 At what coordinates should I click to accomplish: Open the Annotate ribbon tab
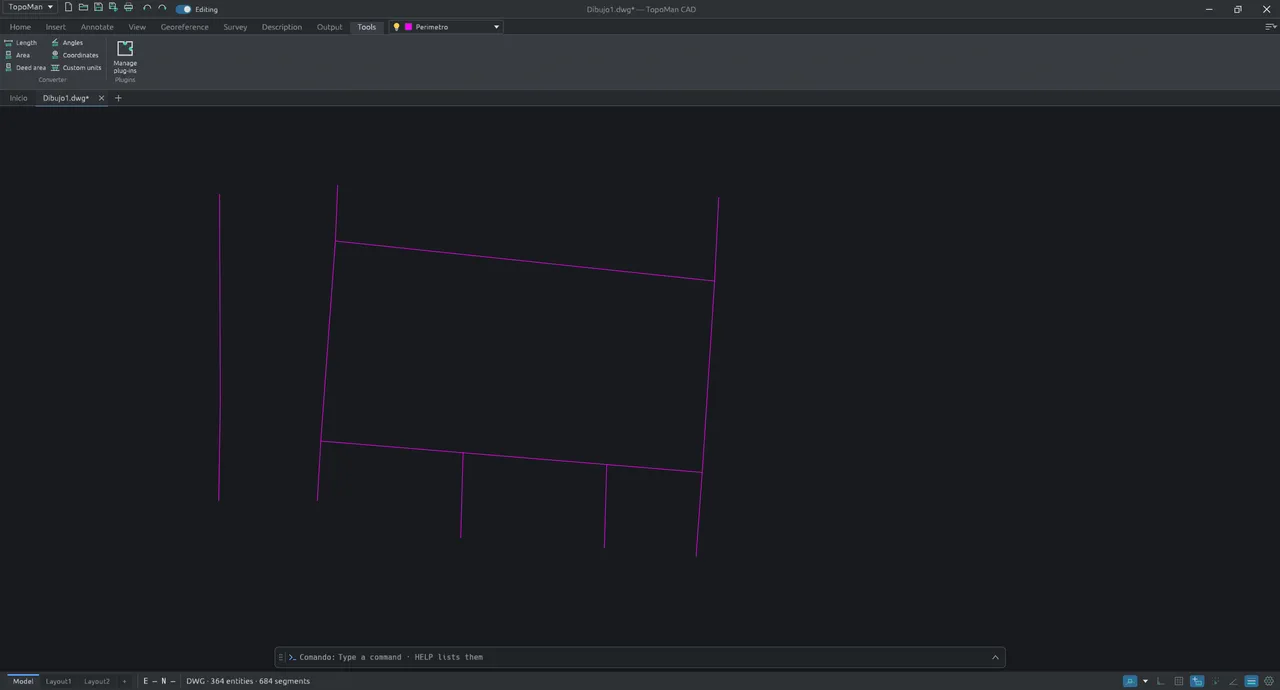point(97,27)
